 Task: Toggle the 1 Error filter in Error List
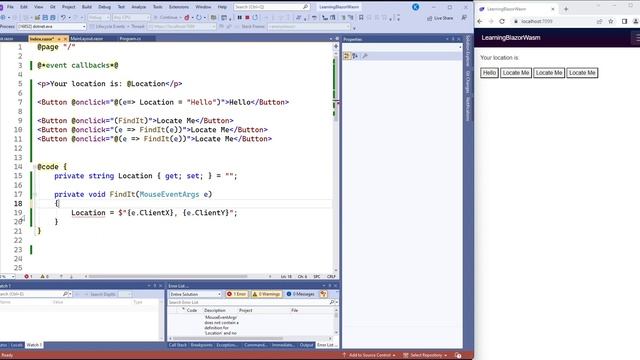(237, 294)
